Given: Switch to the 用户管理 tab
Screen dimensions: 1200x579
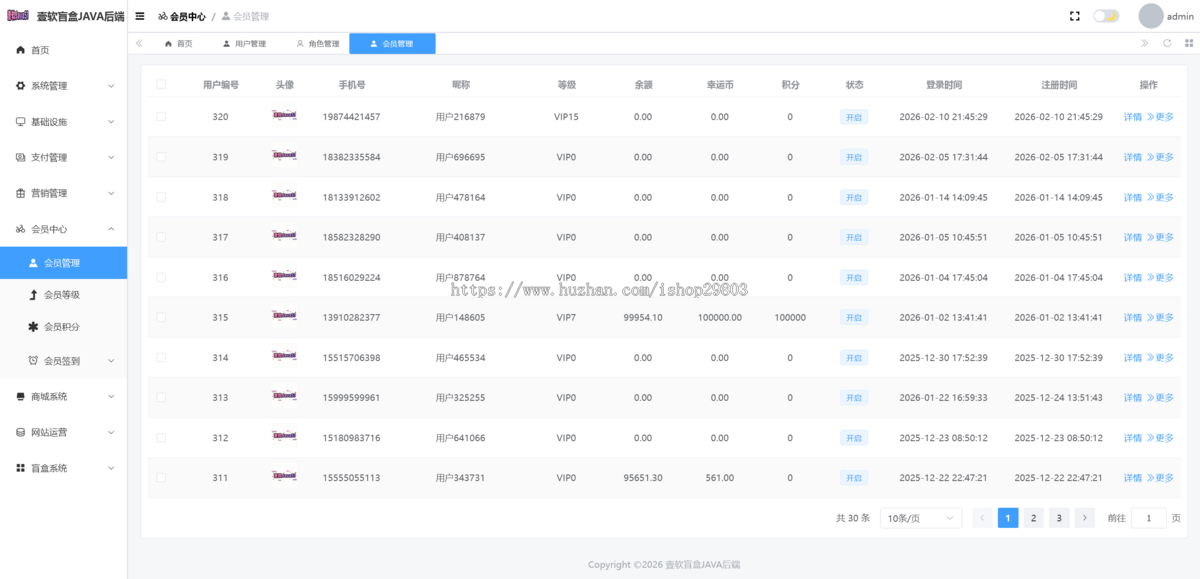Looking at the screenshot, I should tap(244, 44).
